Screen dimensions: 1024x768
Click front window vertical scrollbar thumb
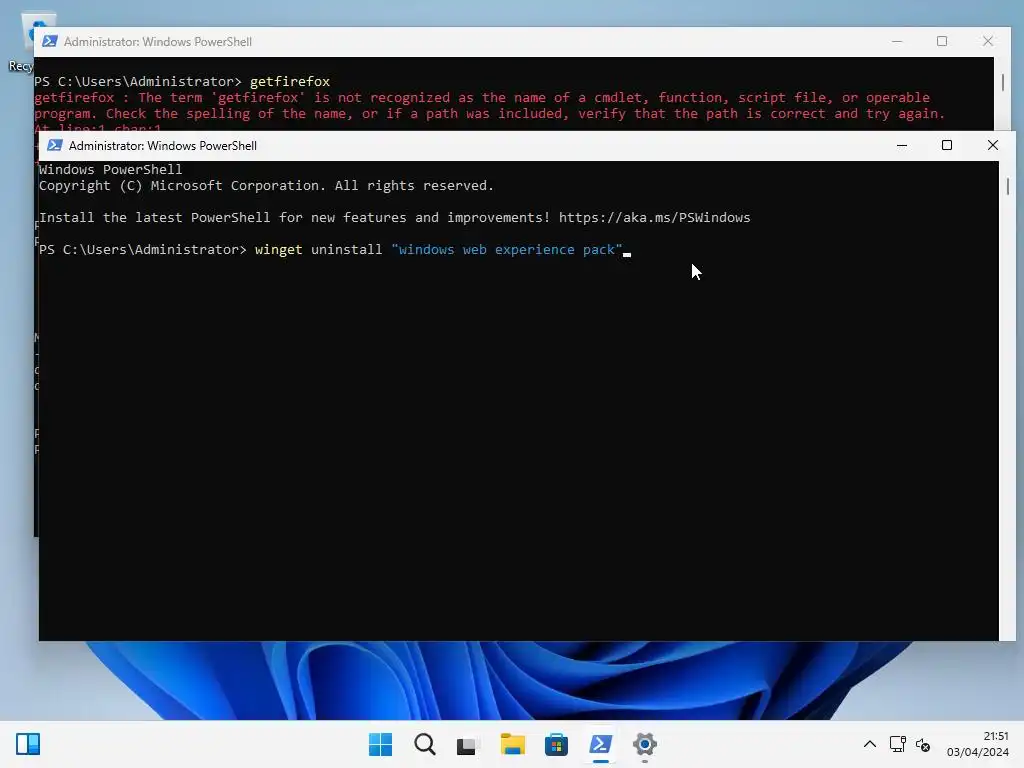click(x=1008, y=186)
